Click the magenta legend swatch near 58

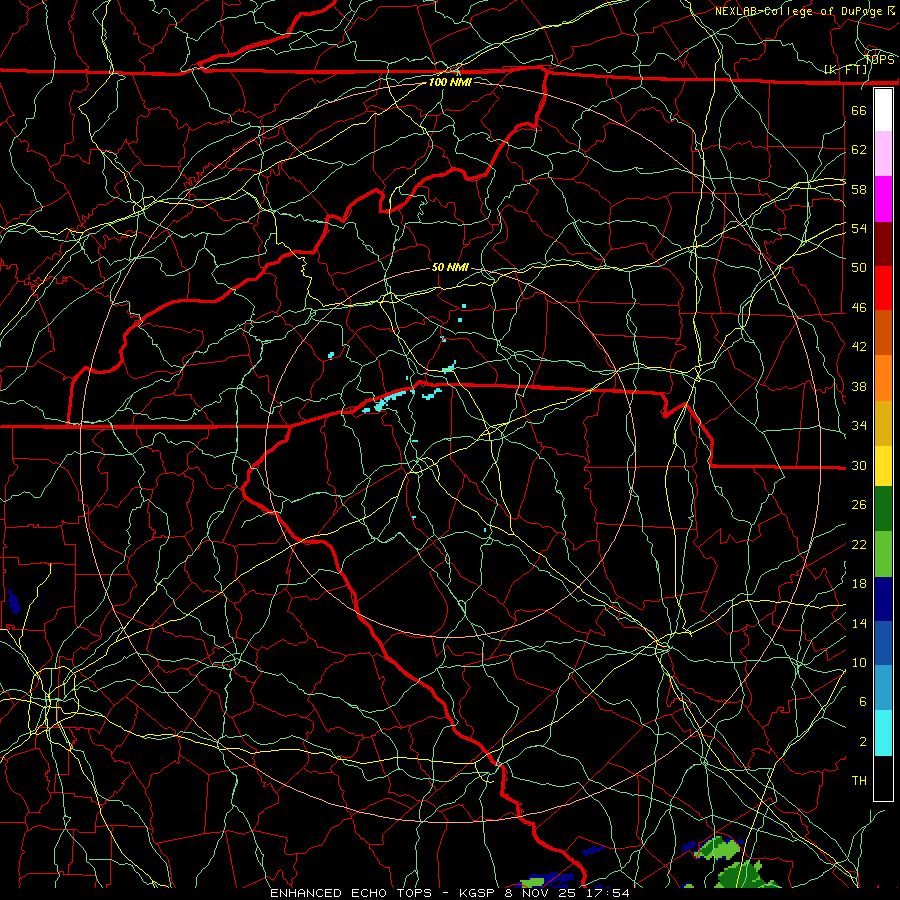883,199
